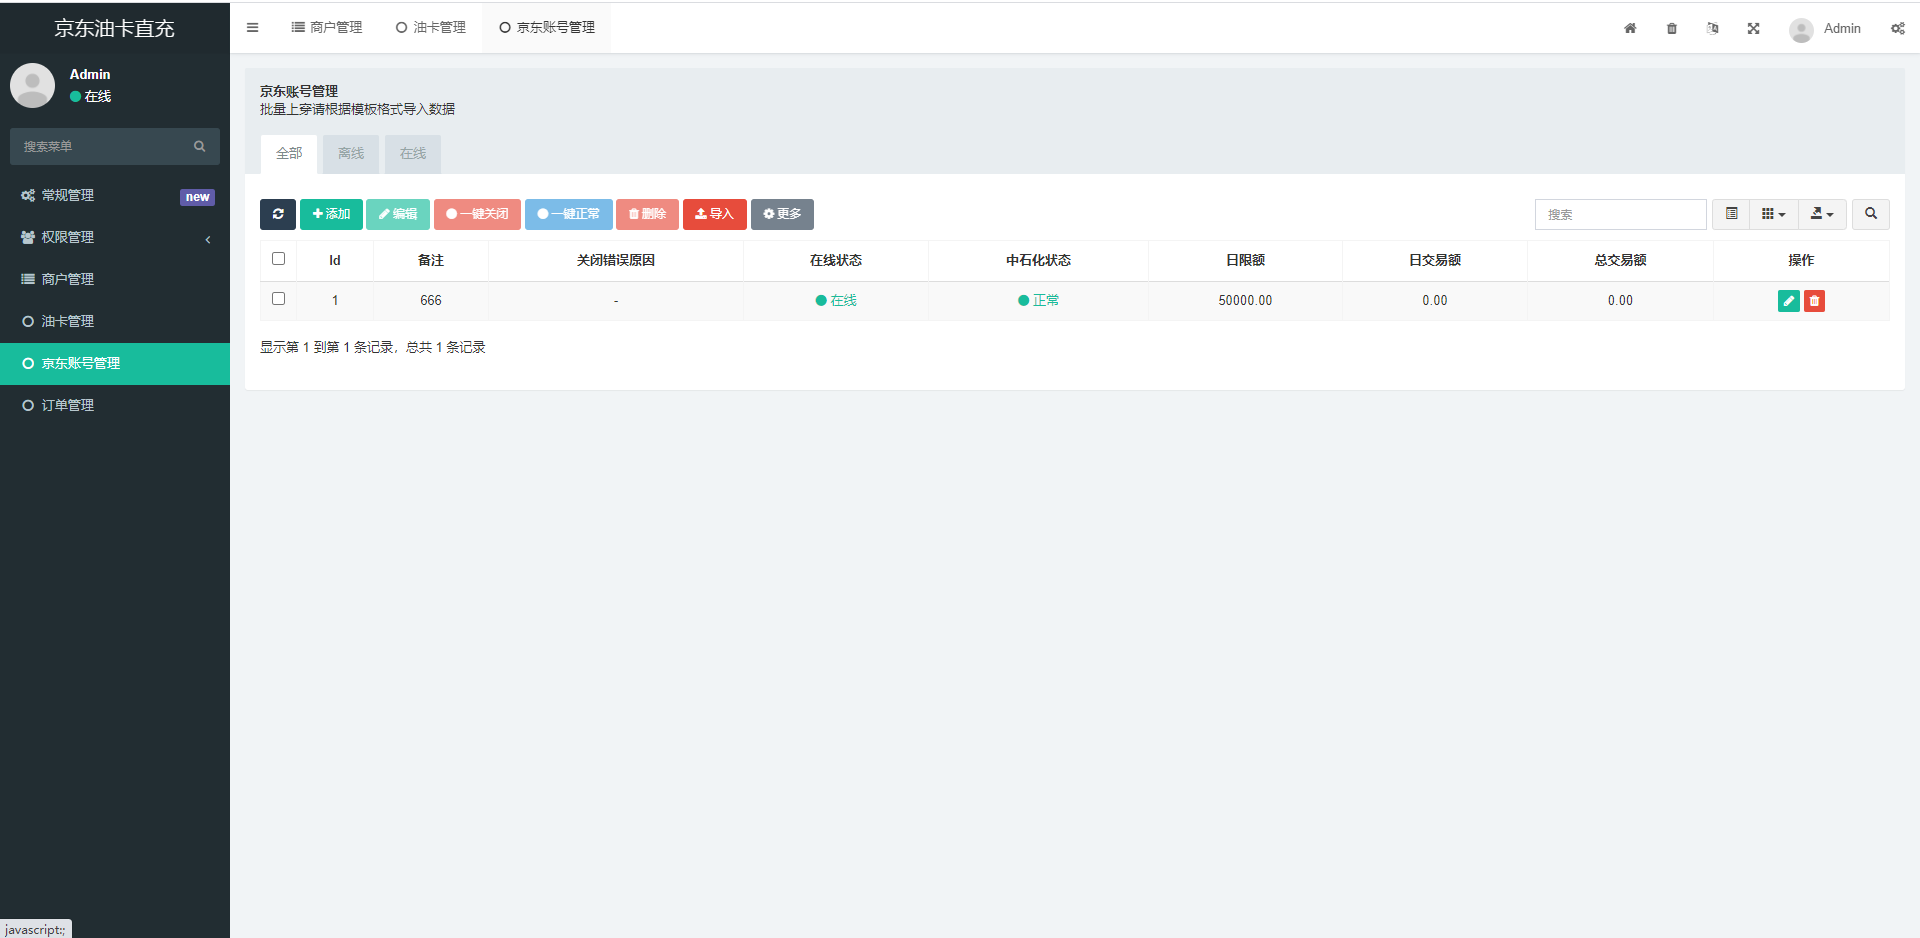Check the checkbox for row Id 1
Image resolution: width=1920 pixels, height=938 pixels.
[278, 299]
